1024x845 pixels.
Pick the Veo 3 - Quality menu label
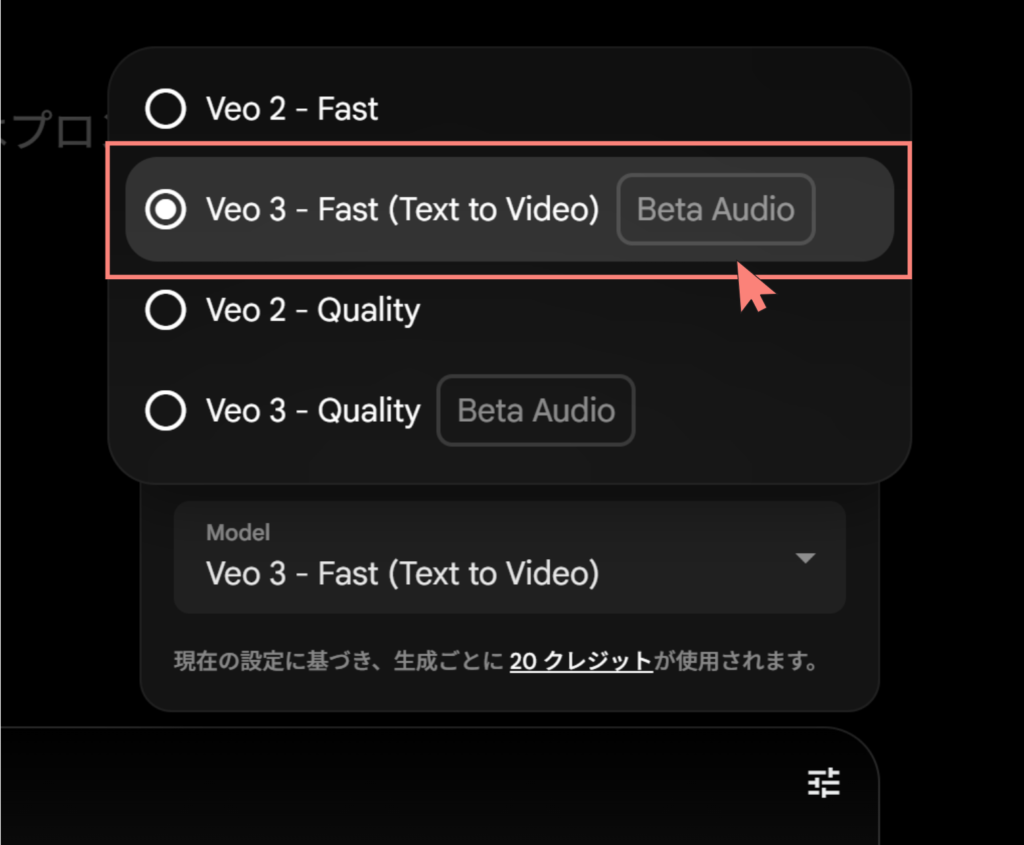[x=313, y=410]
